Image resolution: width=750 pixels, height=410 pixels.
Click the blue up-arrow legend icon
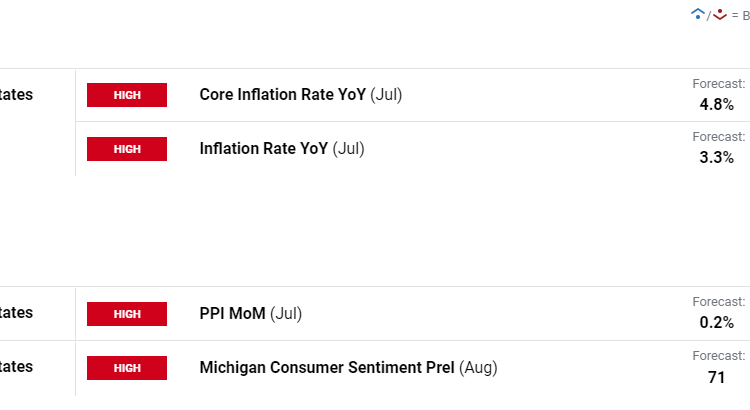(698, 14)
